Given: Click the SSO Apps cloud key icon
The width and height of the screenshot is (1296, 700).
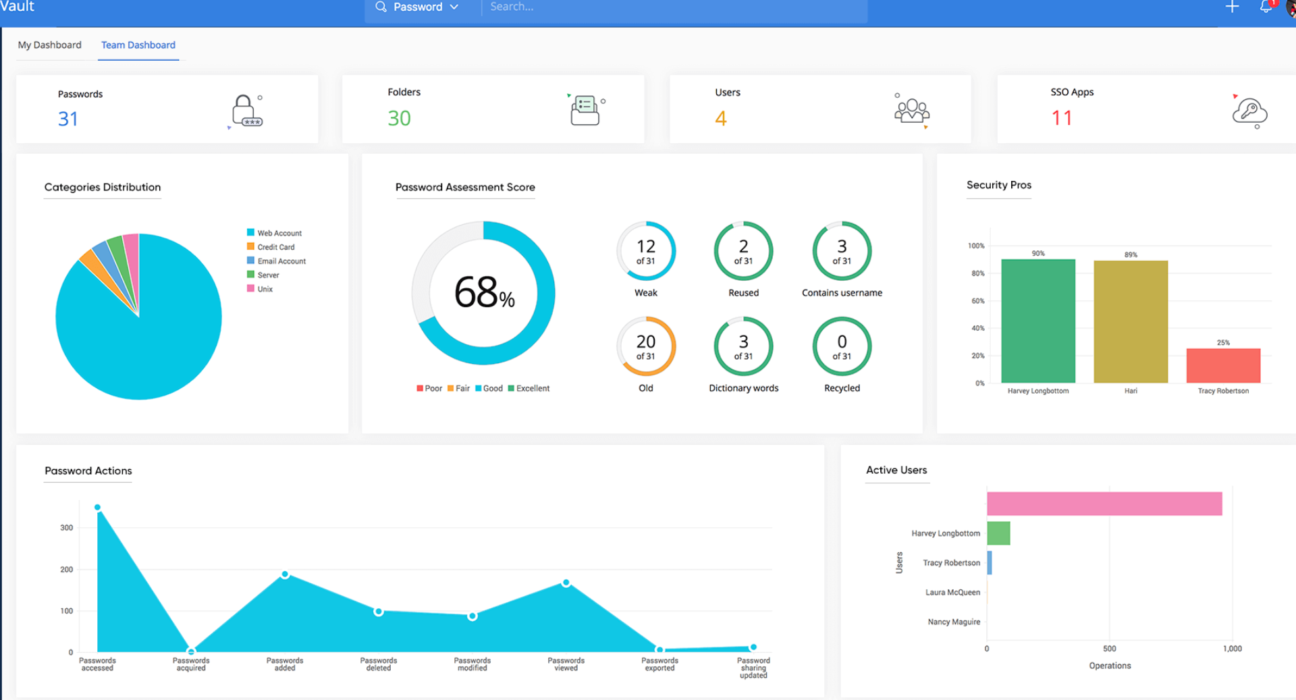Looking at the screenshot, I should pyautogui.click(x=1249, y=111).
